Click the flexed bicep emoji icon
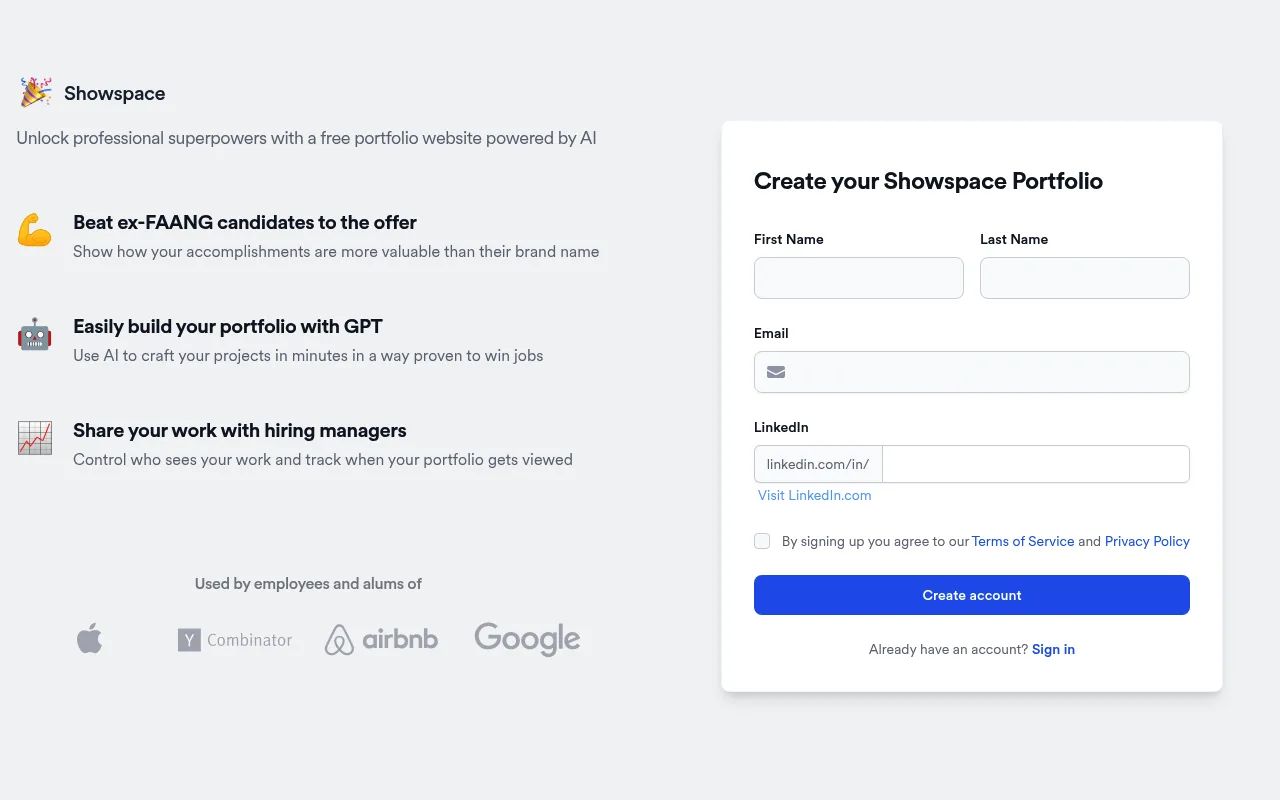 pos(35,230)
